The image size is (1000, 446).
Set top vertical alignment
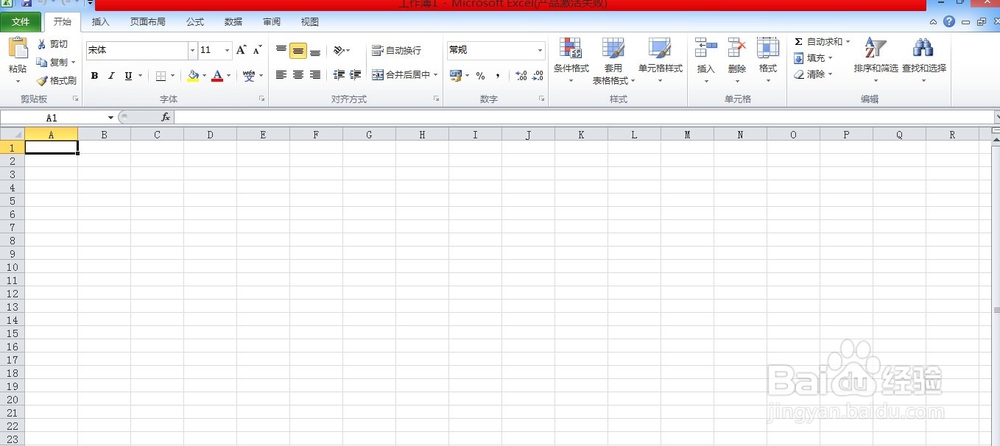pos(281,50)
